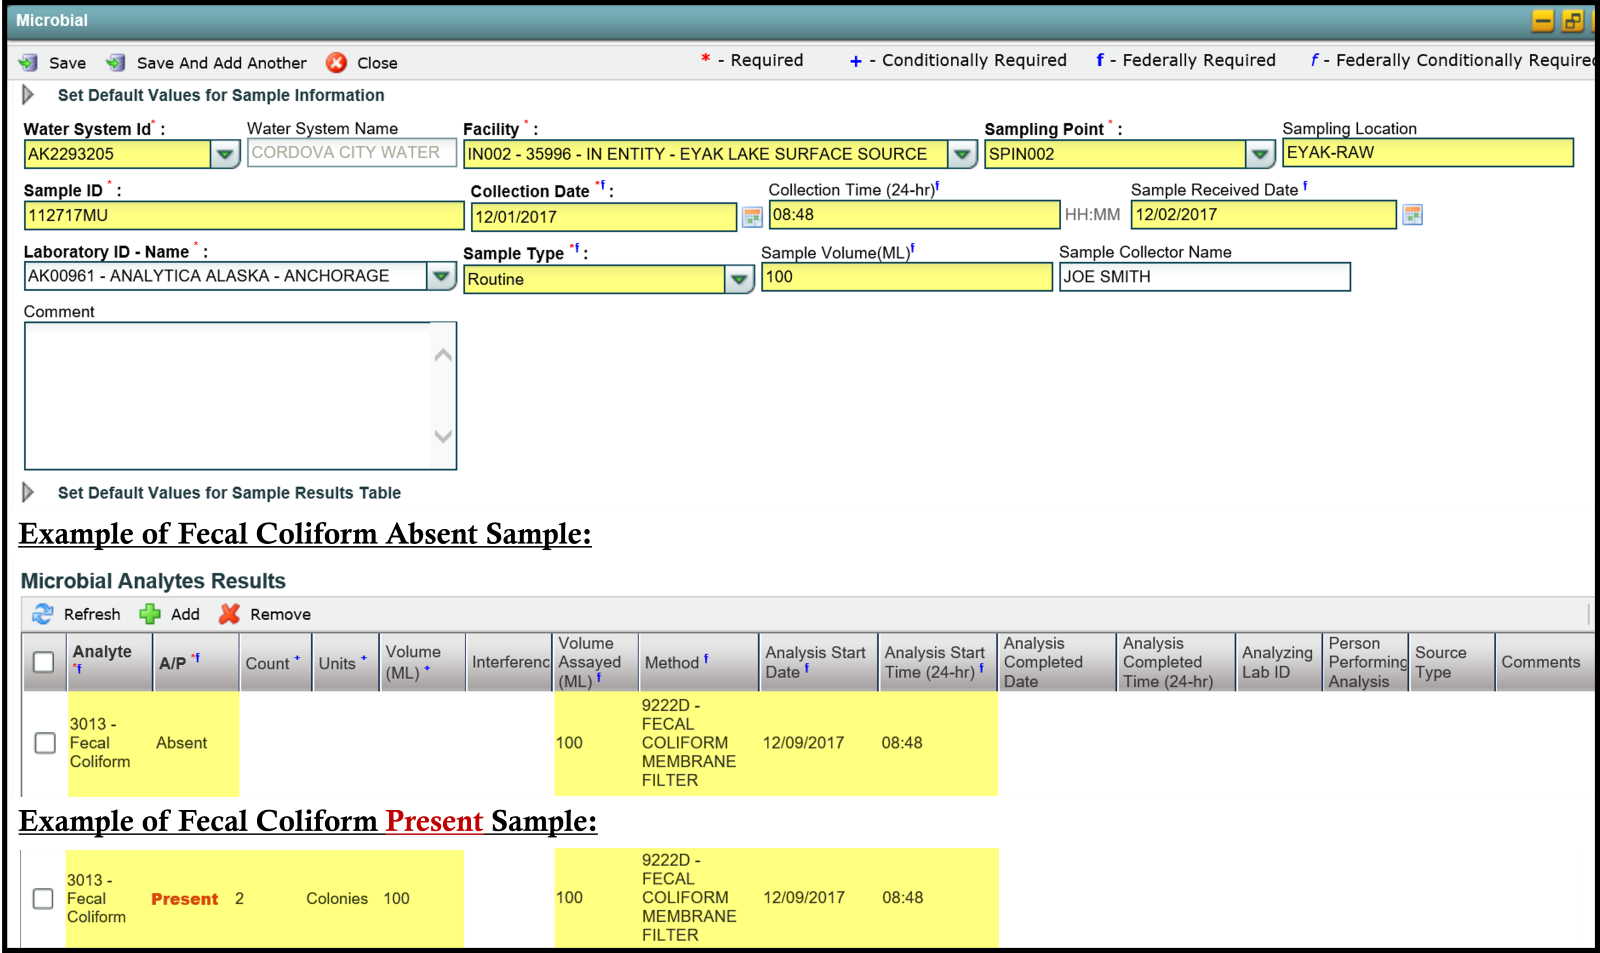The height and width of the screenshot is (953, 1600).
Task: Click the Method column header
Action: coord(672,663)
